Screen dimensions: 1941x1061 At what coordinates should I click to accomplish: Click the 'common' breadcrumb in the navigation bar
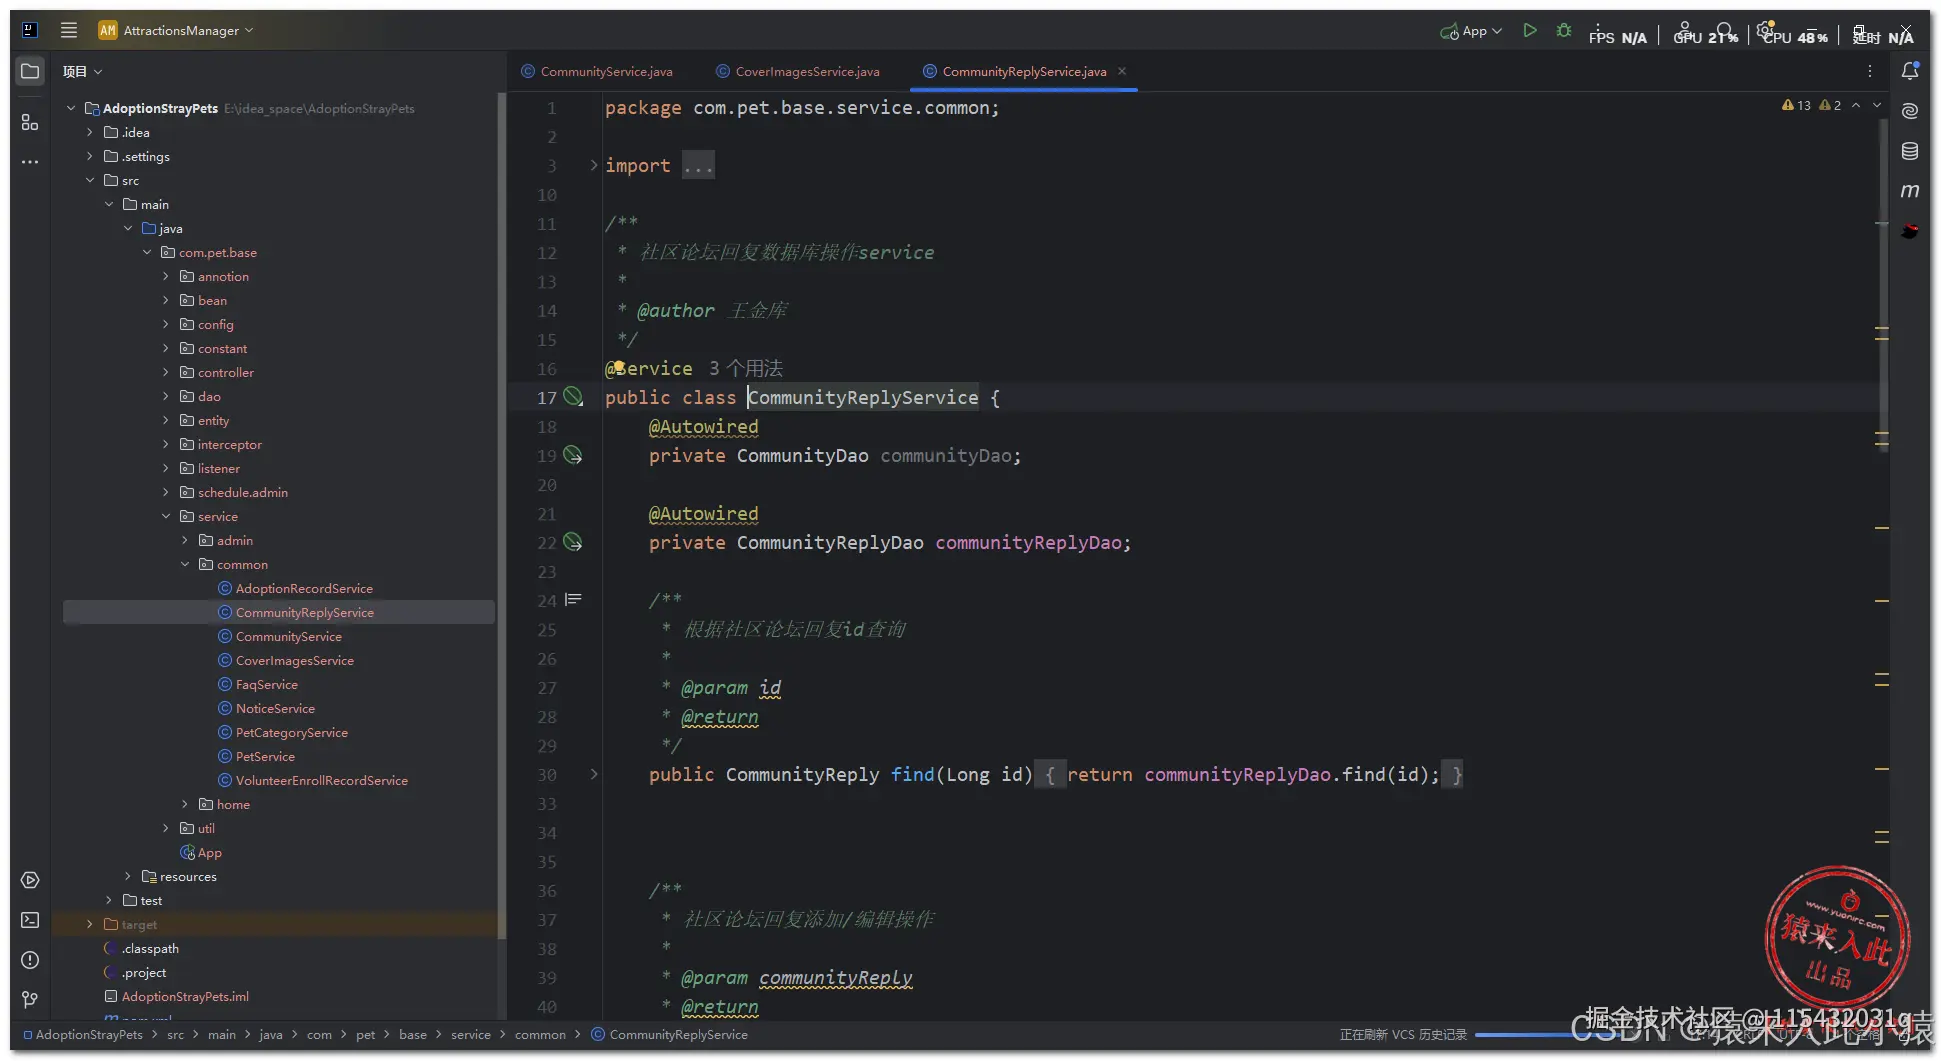(x=540, y=1034)
